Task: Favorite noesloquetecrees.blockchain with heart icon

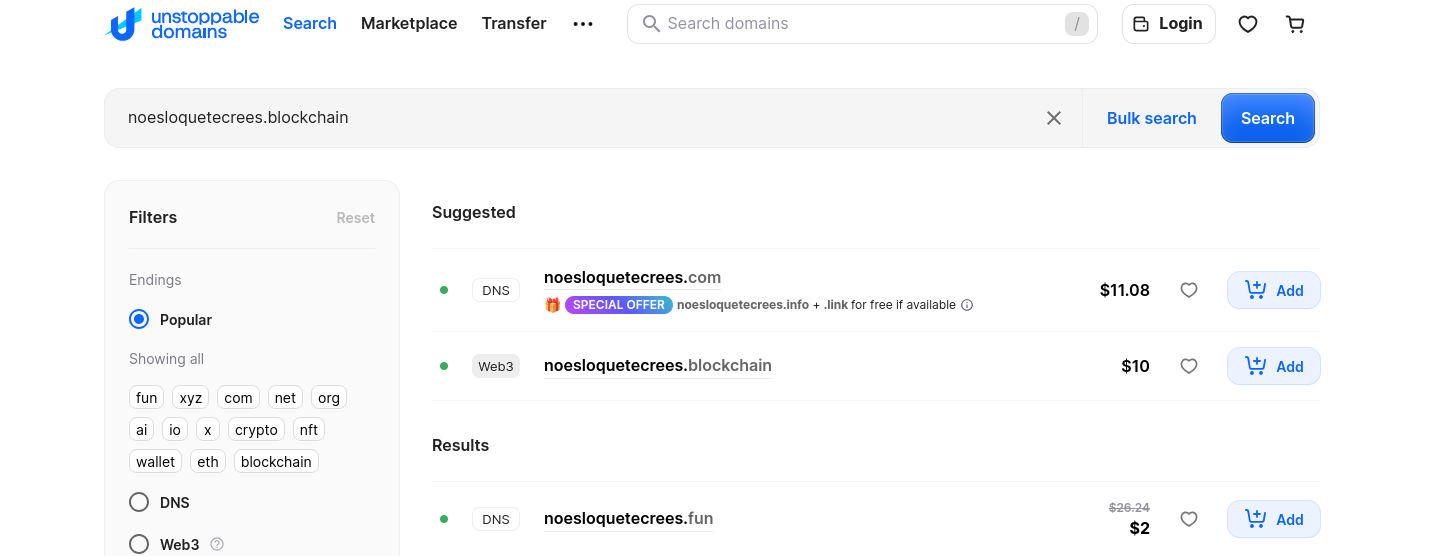Action: 1188,366
